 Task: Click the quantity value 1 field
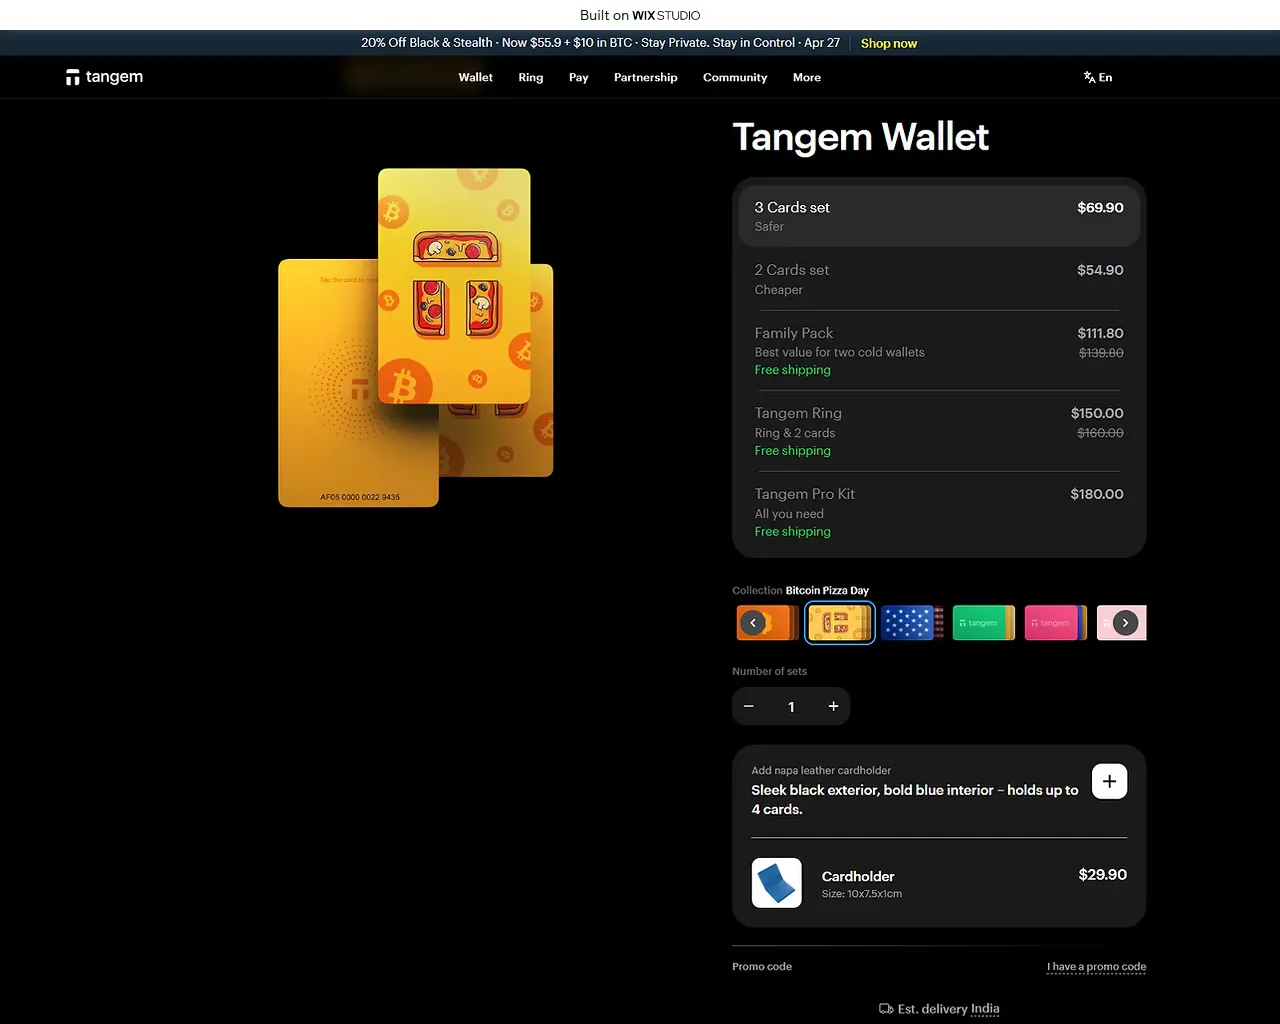(x=791, y=706)
